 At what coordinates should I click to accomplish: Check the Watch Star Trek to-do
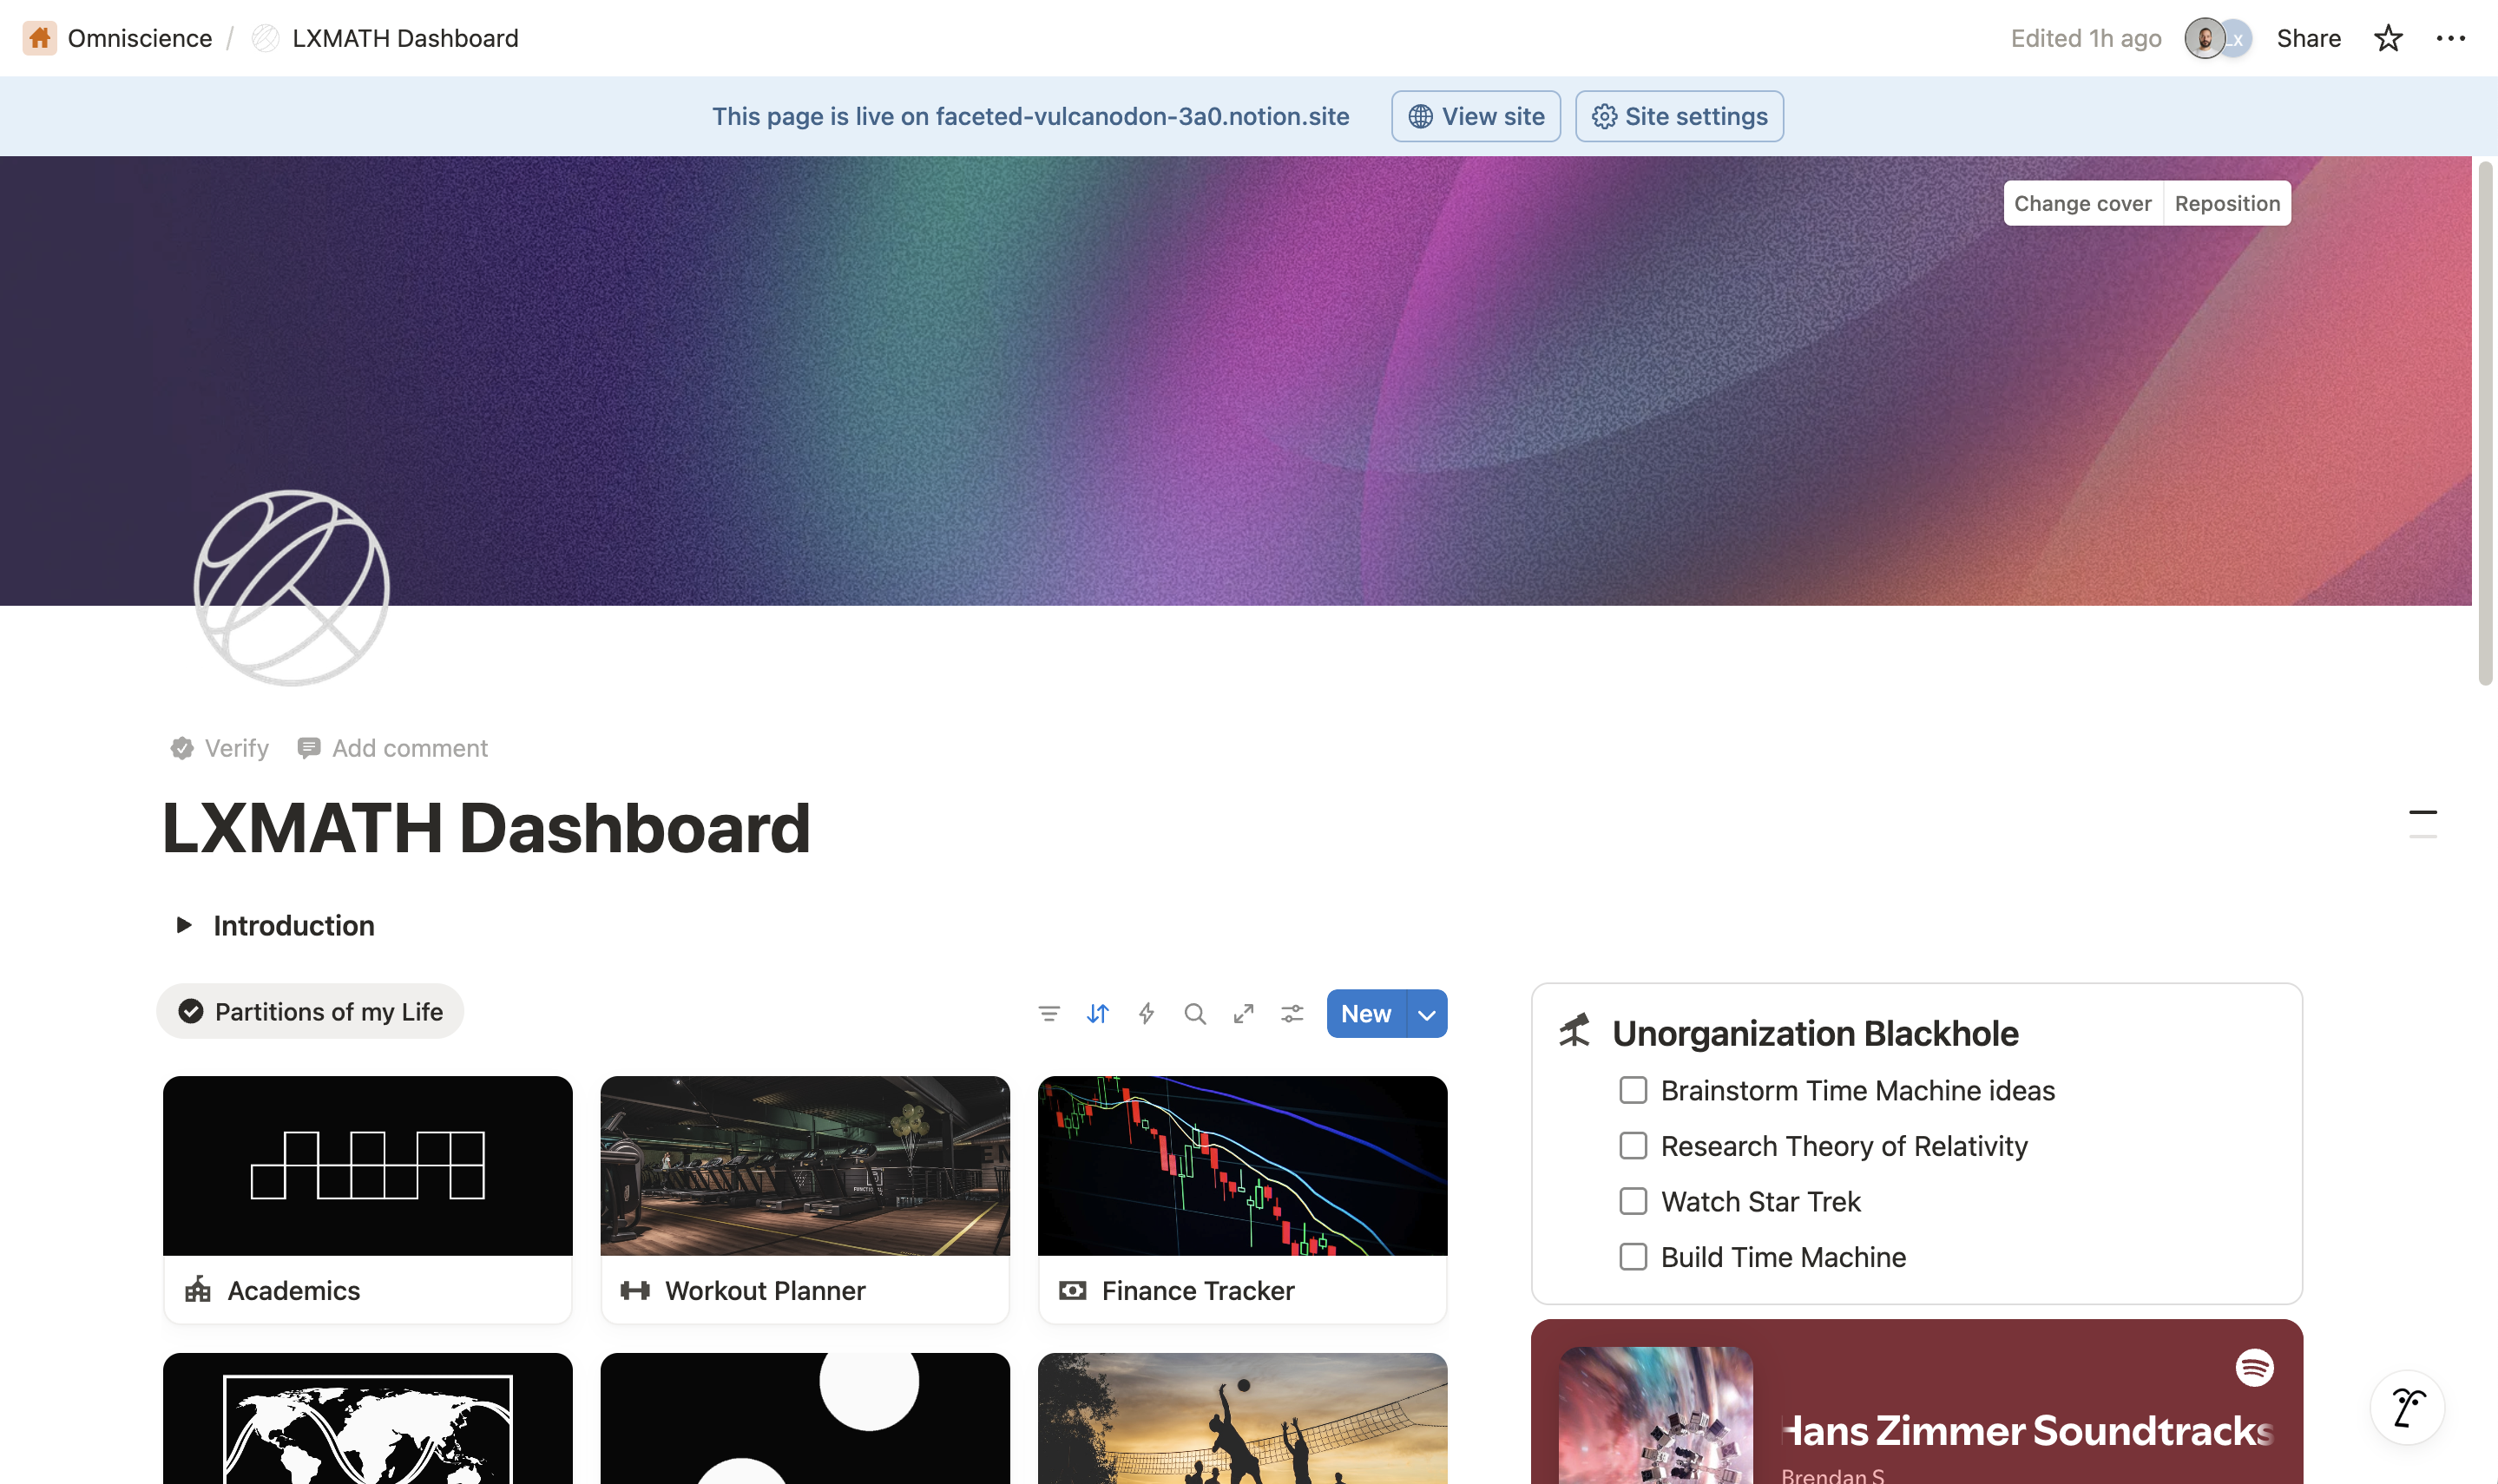1632,1201
